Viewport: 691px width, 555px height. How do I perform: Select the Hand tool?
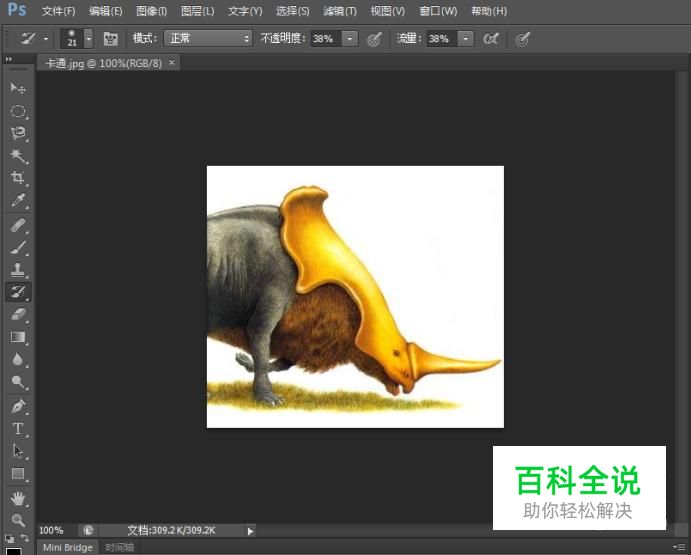click(18, 499)
